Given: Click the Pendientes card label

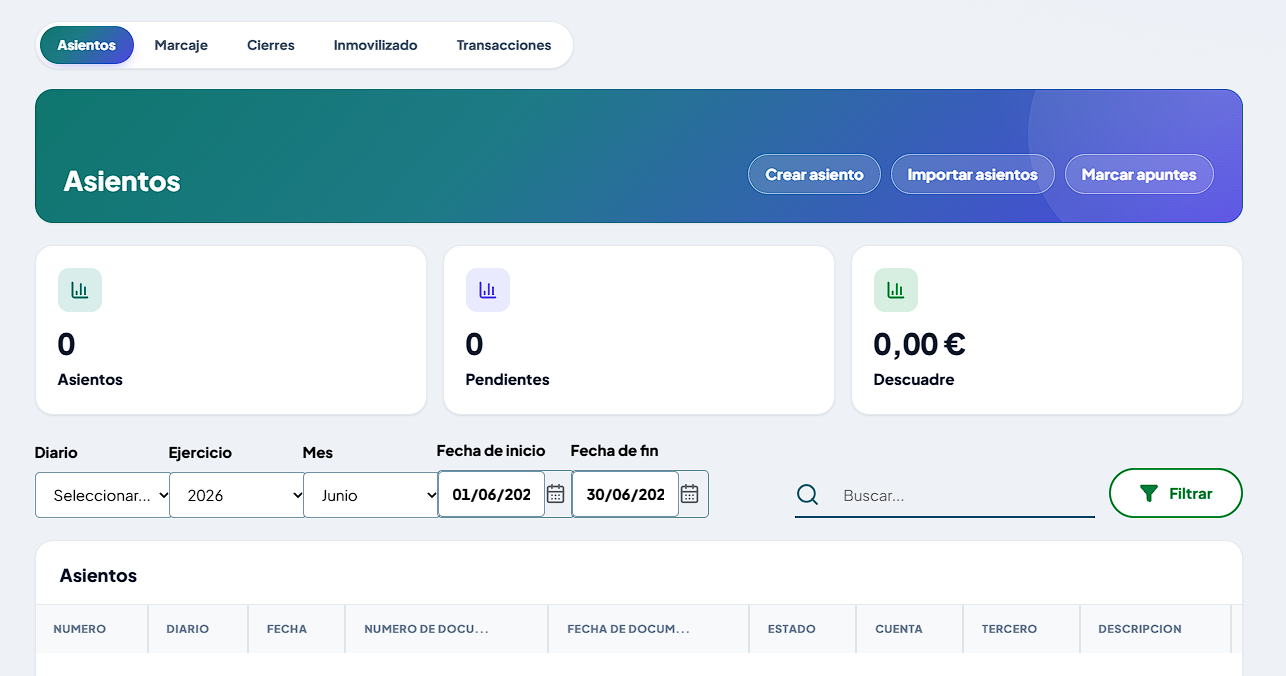Looking at the screenshot, I should [508, 380].
